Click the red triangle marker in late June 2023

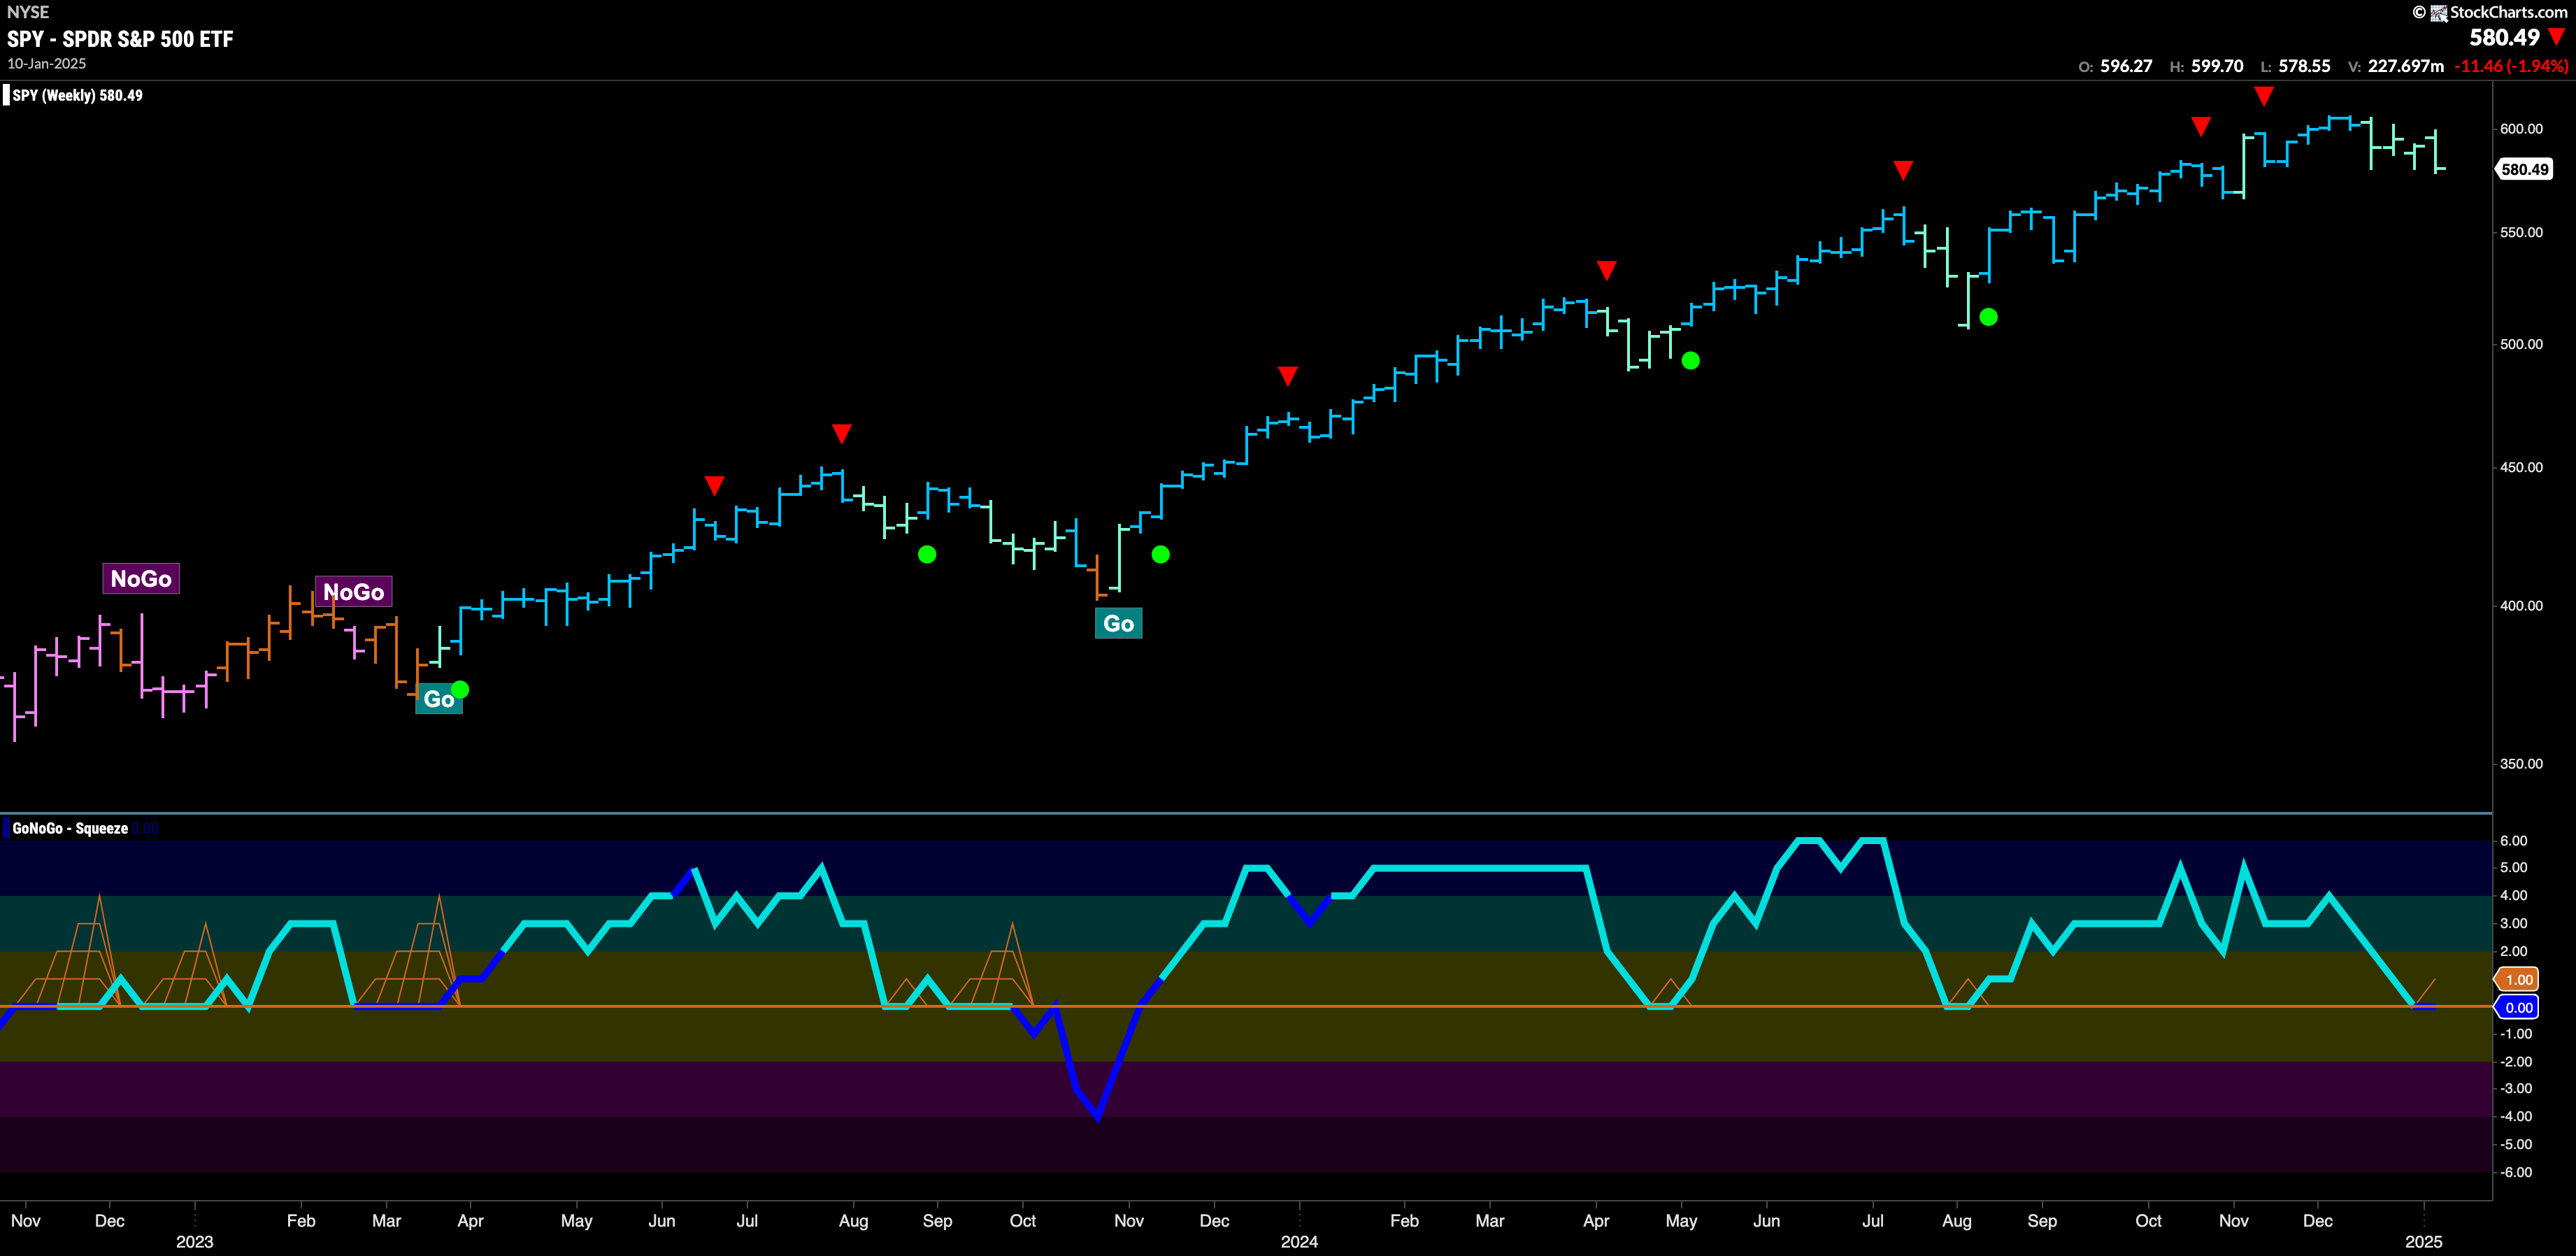point(714,485)
